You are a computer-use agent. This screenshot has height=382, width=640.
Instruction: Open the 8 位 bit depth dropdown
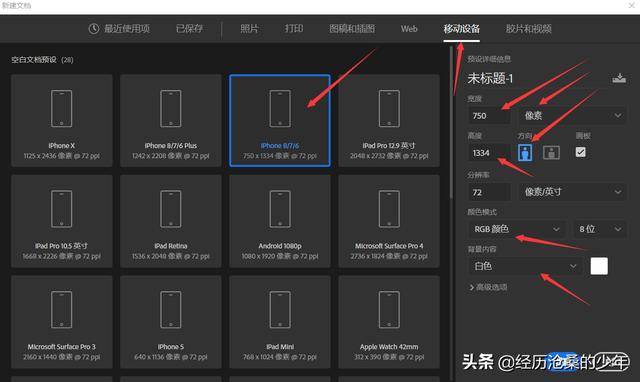coord(600,229)
